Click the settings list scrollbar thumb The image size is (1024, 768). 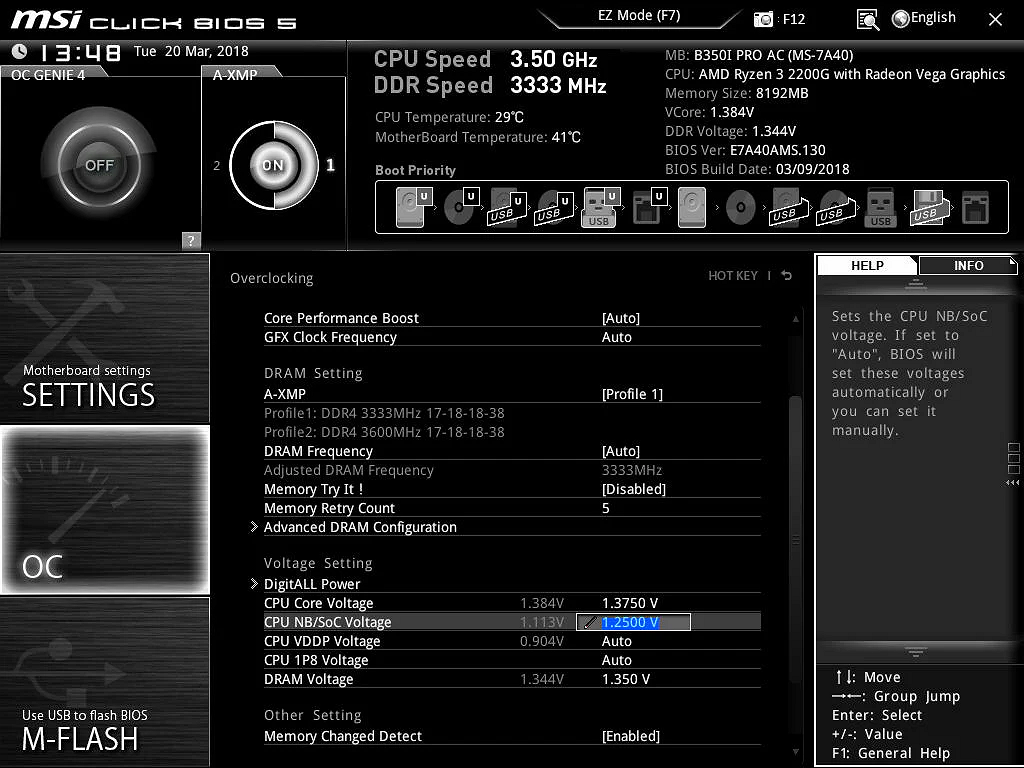point(795,541)
